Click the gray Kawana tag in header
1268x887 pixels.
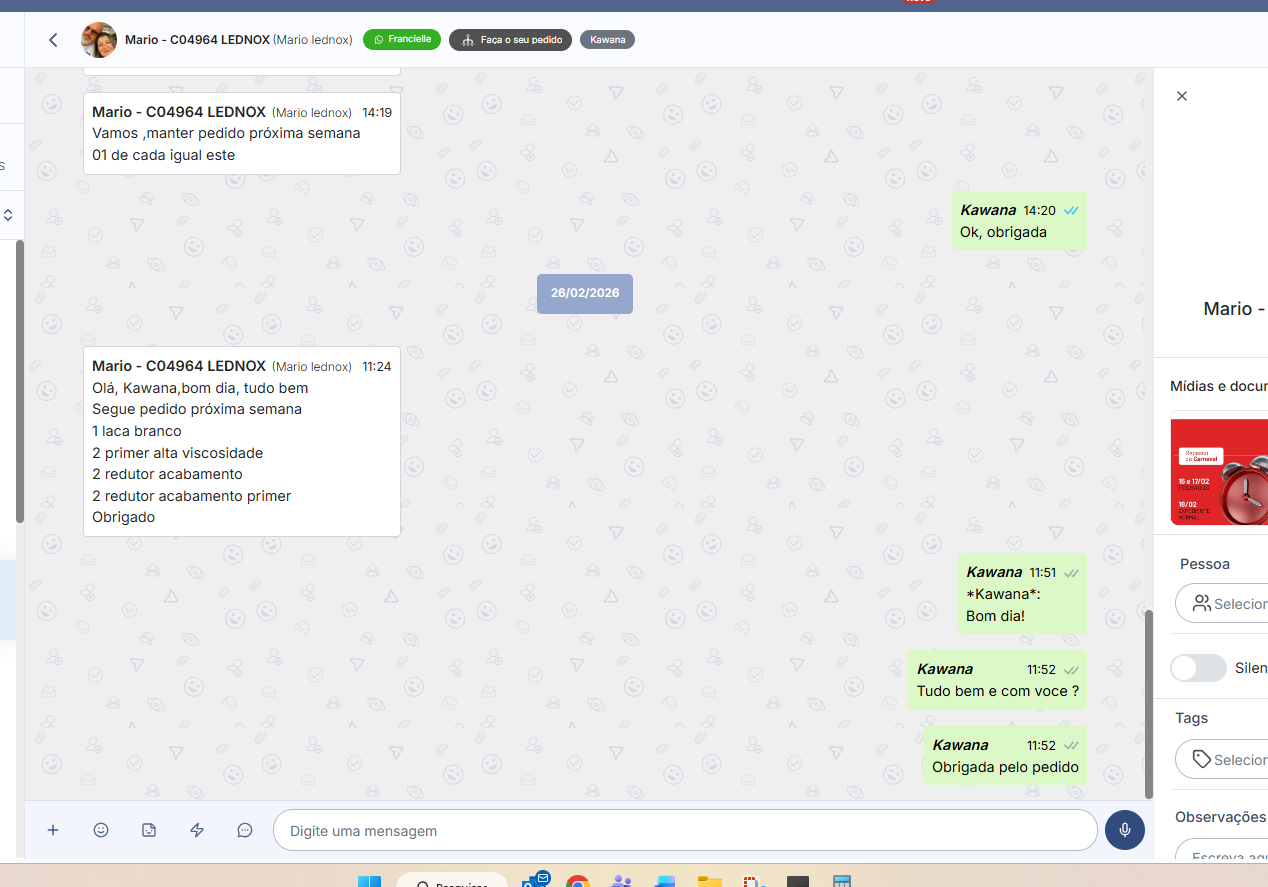pyautogui.click(x=607, y=40)
